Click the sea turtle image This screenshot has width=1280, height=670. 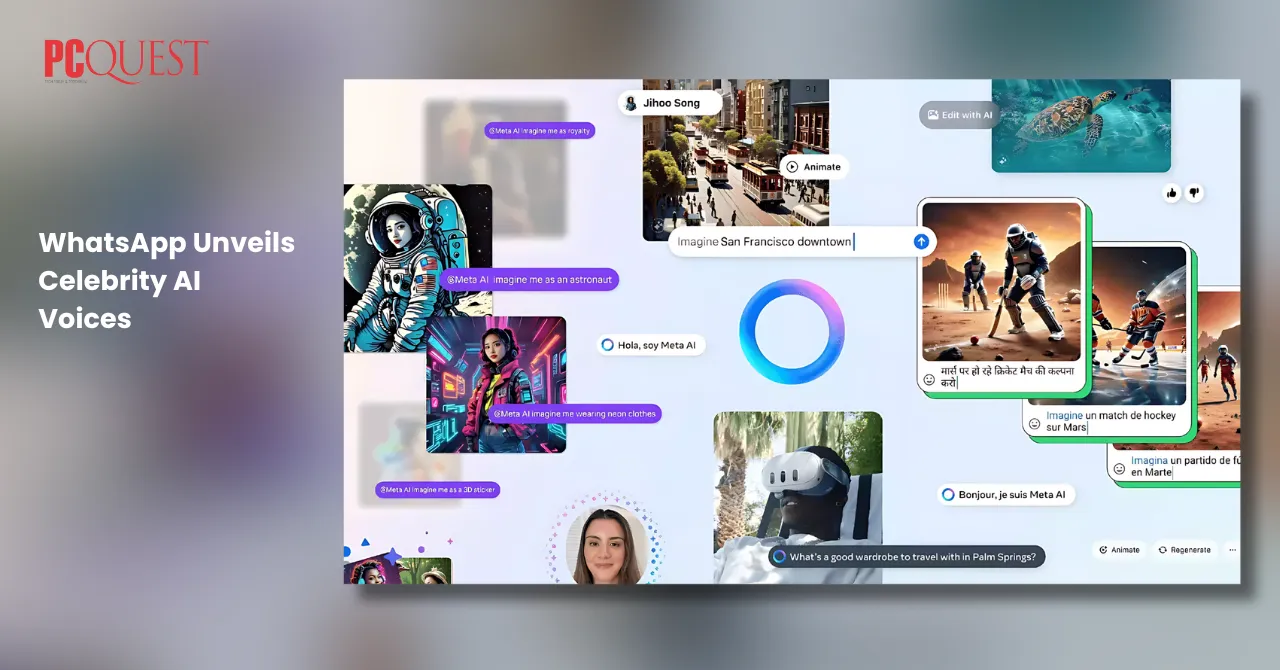1081,125
